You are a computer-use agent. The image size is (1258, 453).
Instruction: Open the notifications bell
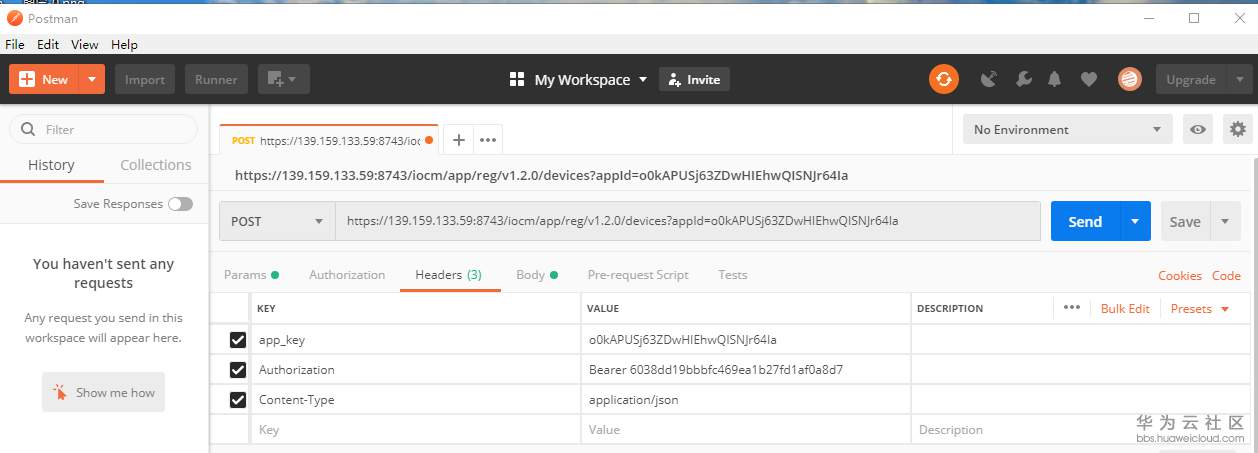point(1055,79)
